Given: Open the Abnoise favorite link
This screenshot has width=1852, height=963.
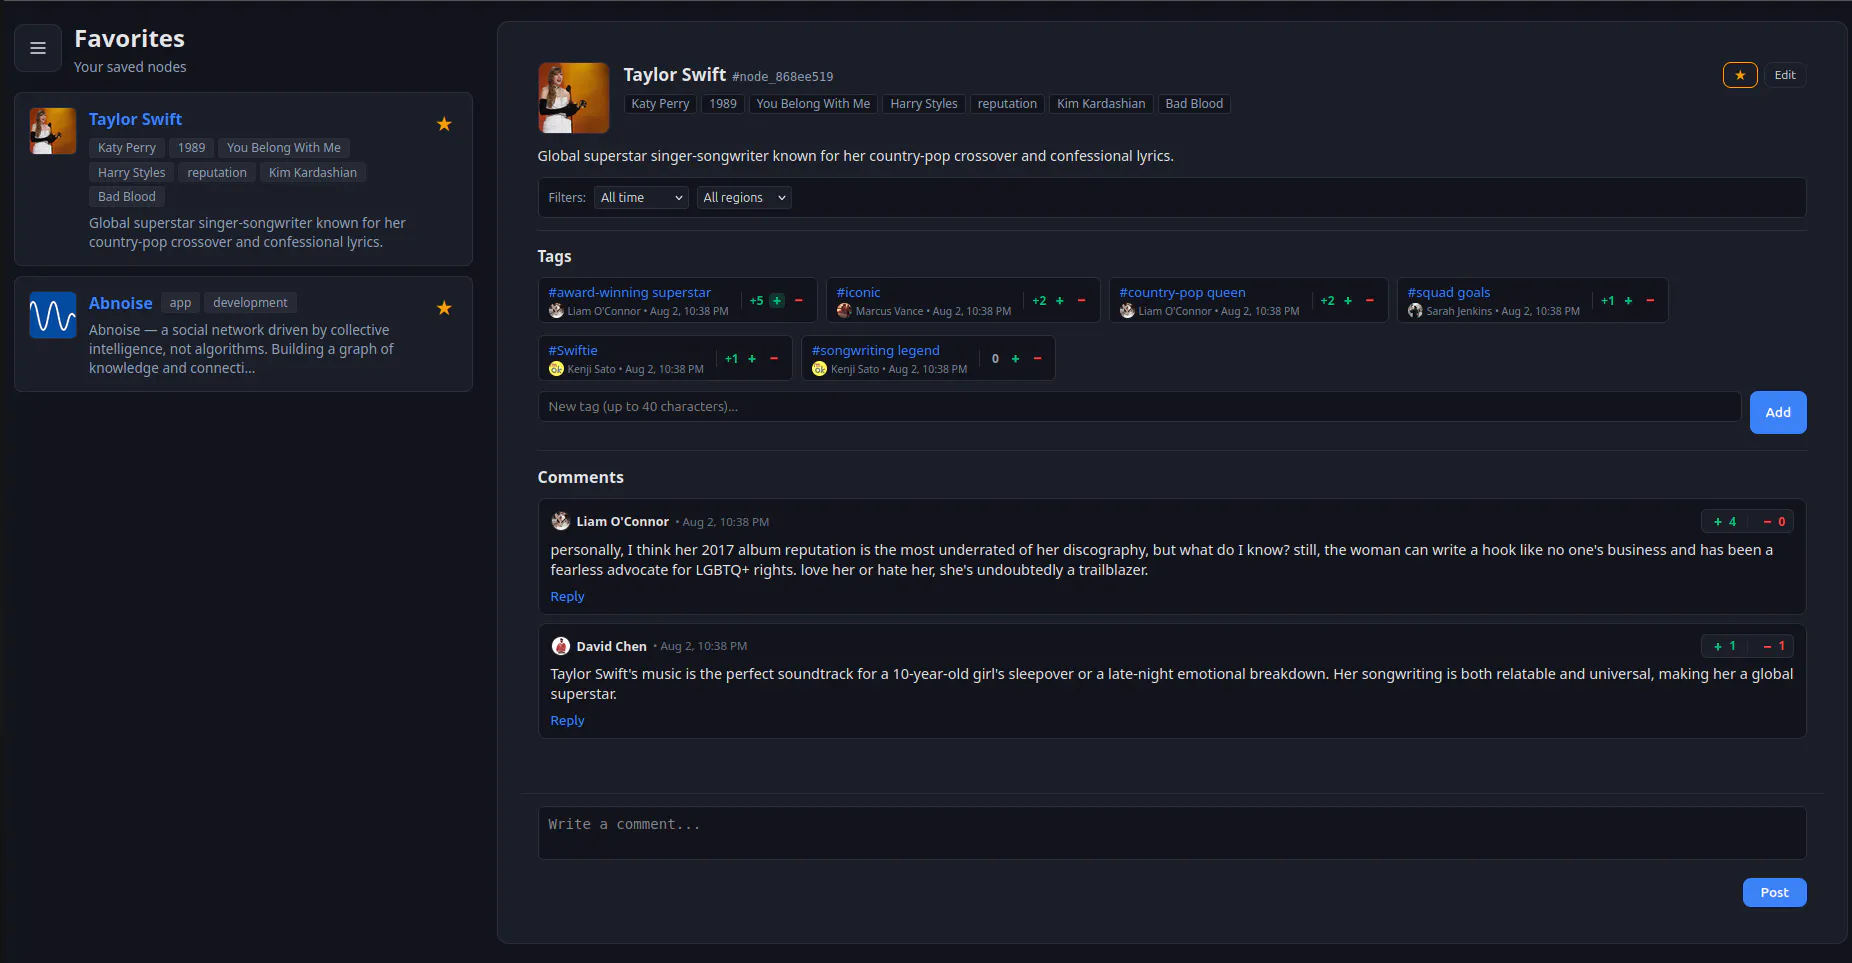Looking at the screenshot, I should click(x=121, y=303).
